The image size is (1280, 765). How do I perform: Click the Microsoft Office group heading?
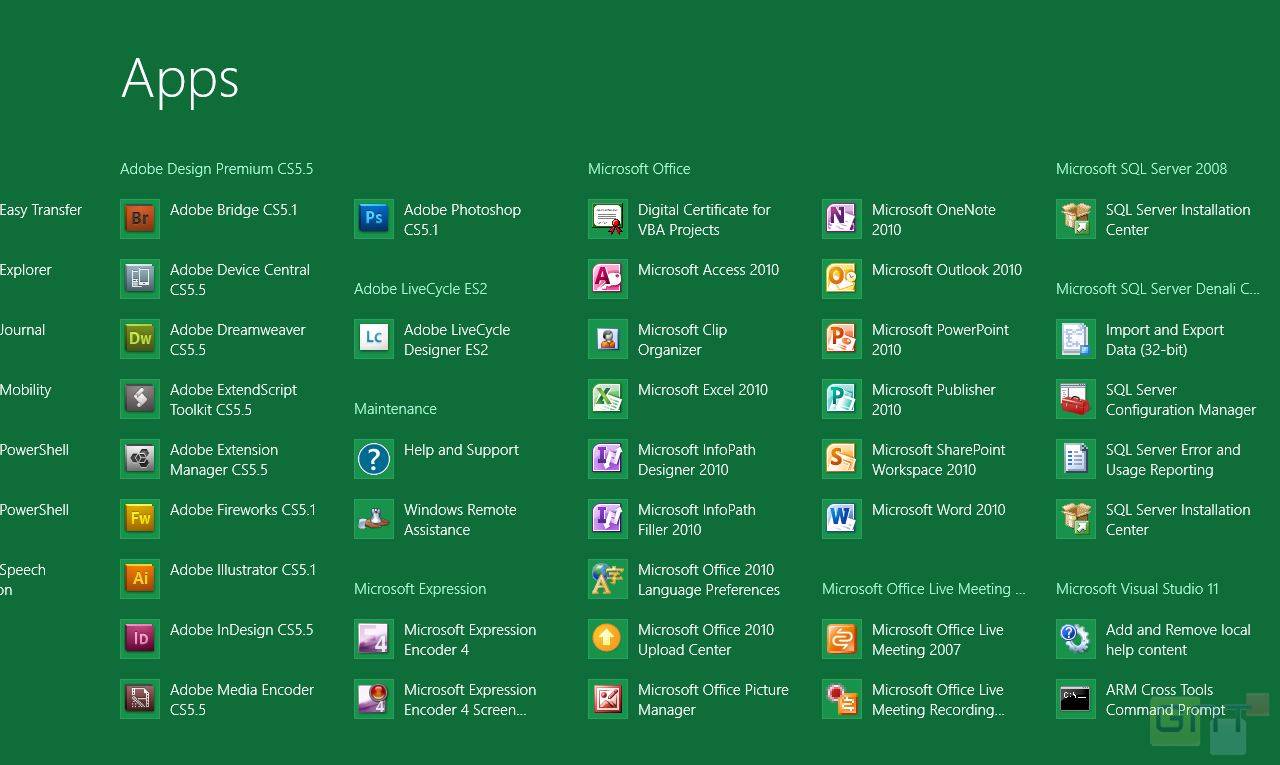click(x=639, y=169)
